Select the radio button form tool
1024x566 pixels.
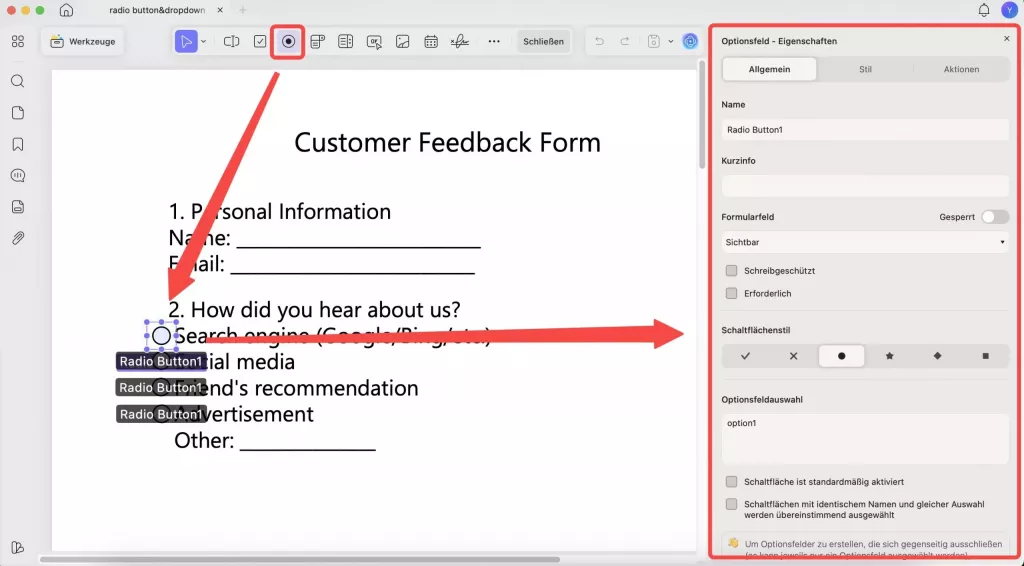tap(288, 41)
